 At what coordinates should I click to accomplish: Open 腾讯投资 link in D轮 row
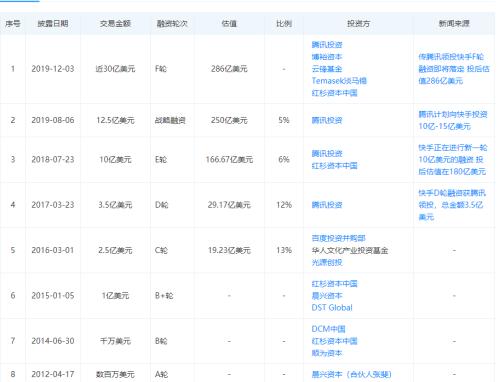327,205
